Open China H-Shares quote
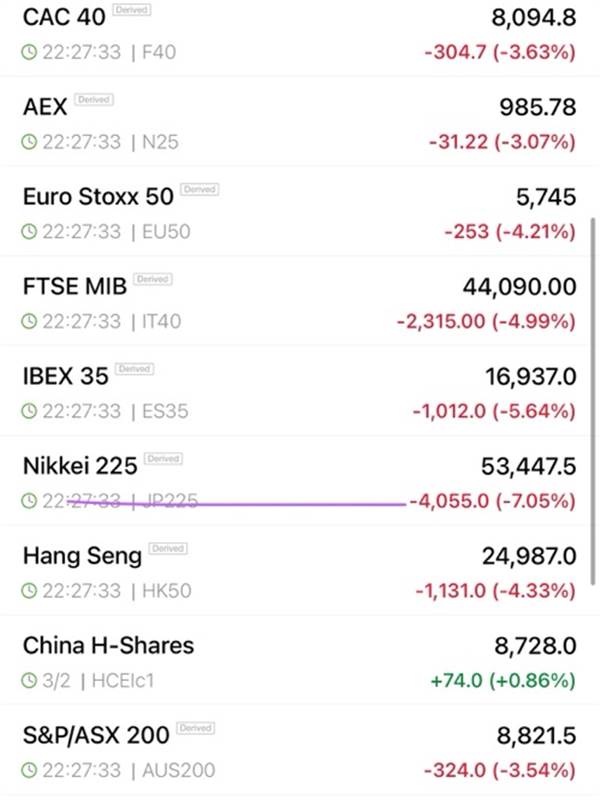 coord(108,645)
